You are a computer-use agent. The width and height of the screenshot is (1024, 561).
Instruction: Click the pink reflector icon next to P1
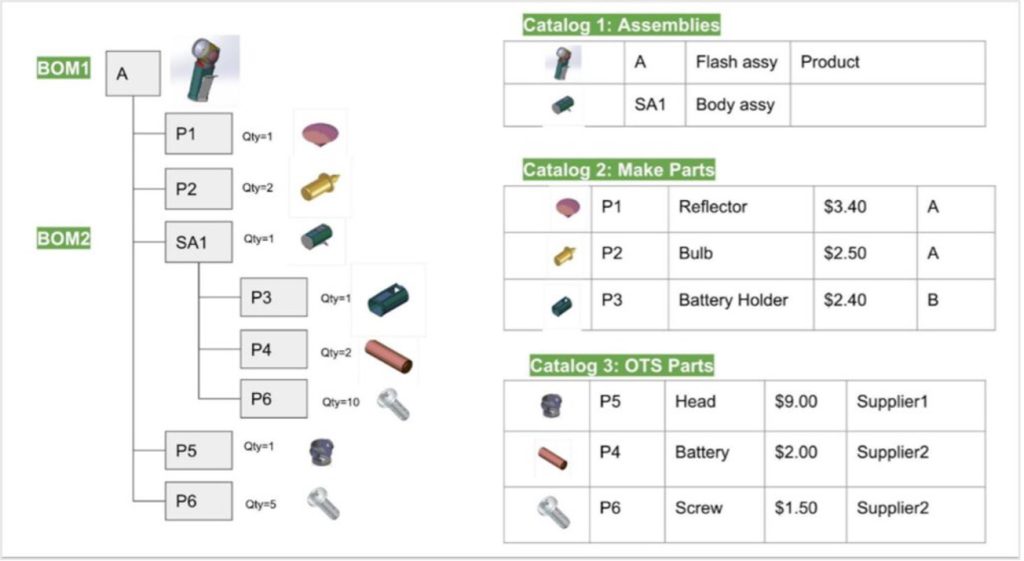(320, 135)
